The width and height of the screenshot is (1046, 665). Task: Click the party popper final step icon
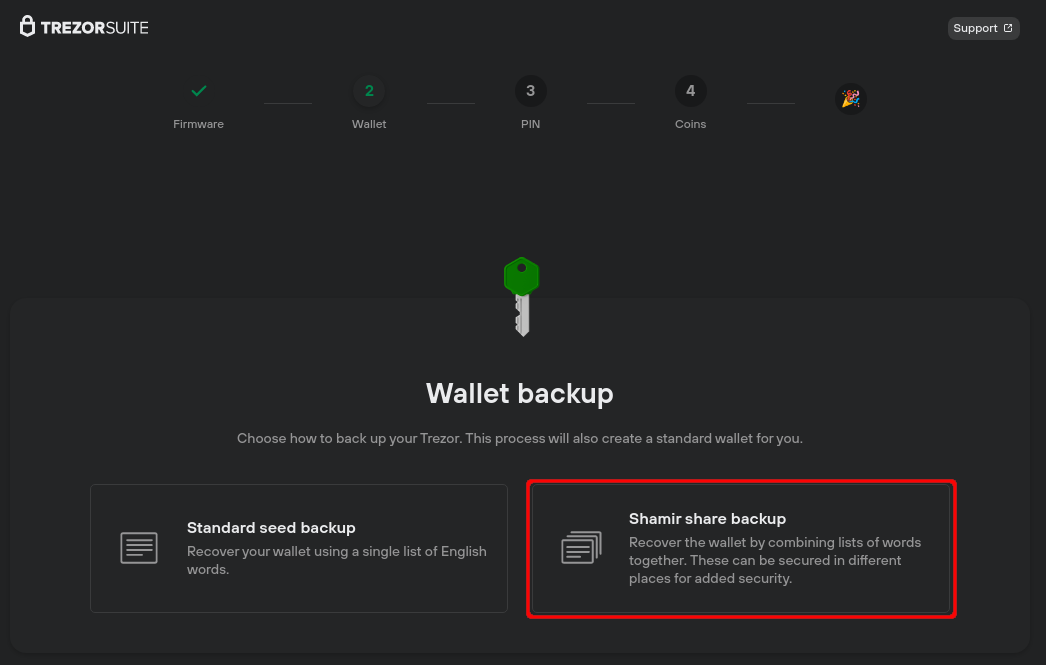pyautogui.click(x=851, y=99)
